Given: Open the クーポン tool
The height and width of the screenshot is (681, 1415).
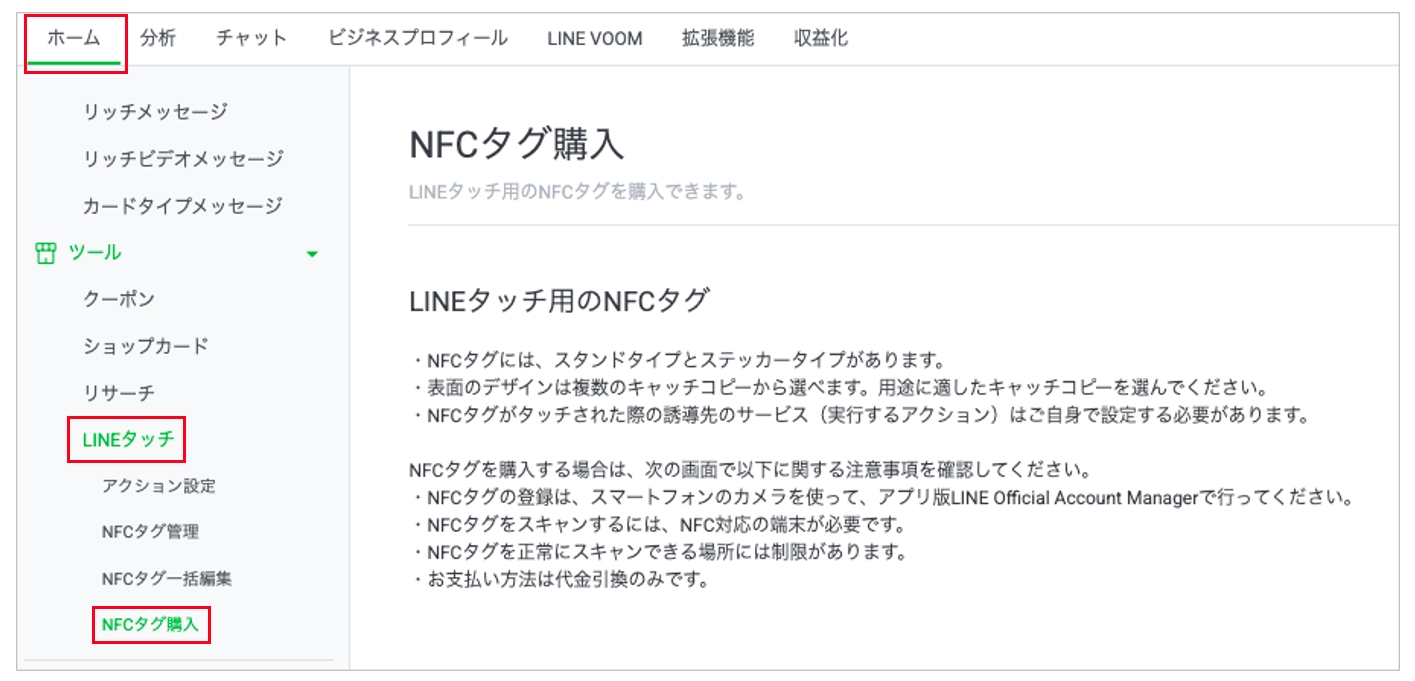Looking at the screenshot, I should 119,300.
